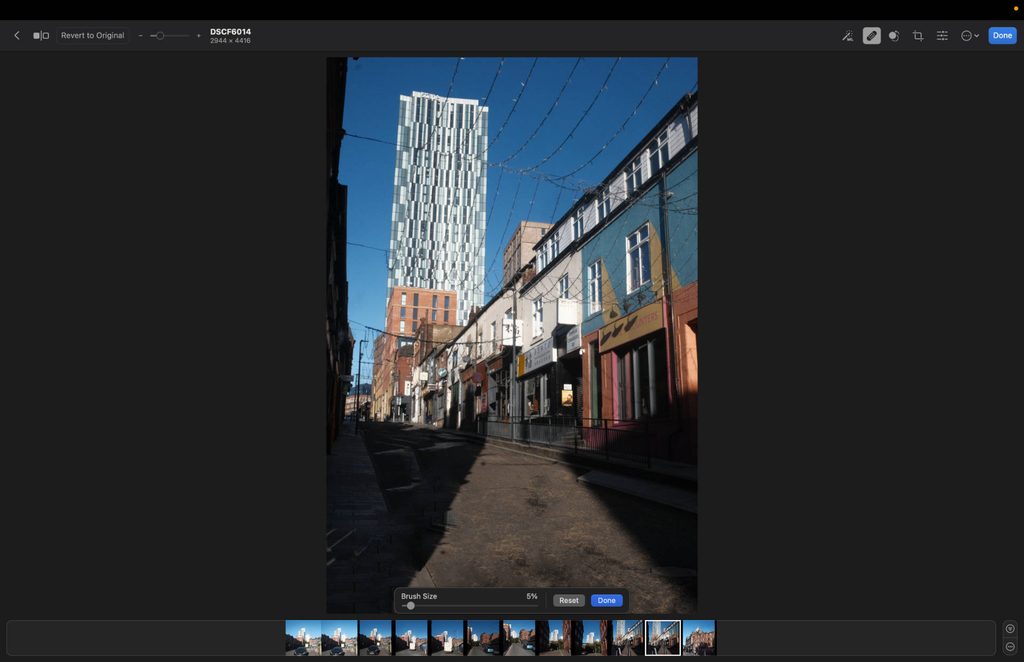1024x662 pixels.
Task: Apply auto-enhance with the magic wand
Action: [847, 36]
